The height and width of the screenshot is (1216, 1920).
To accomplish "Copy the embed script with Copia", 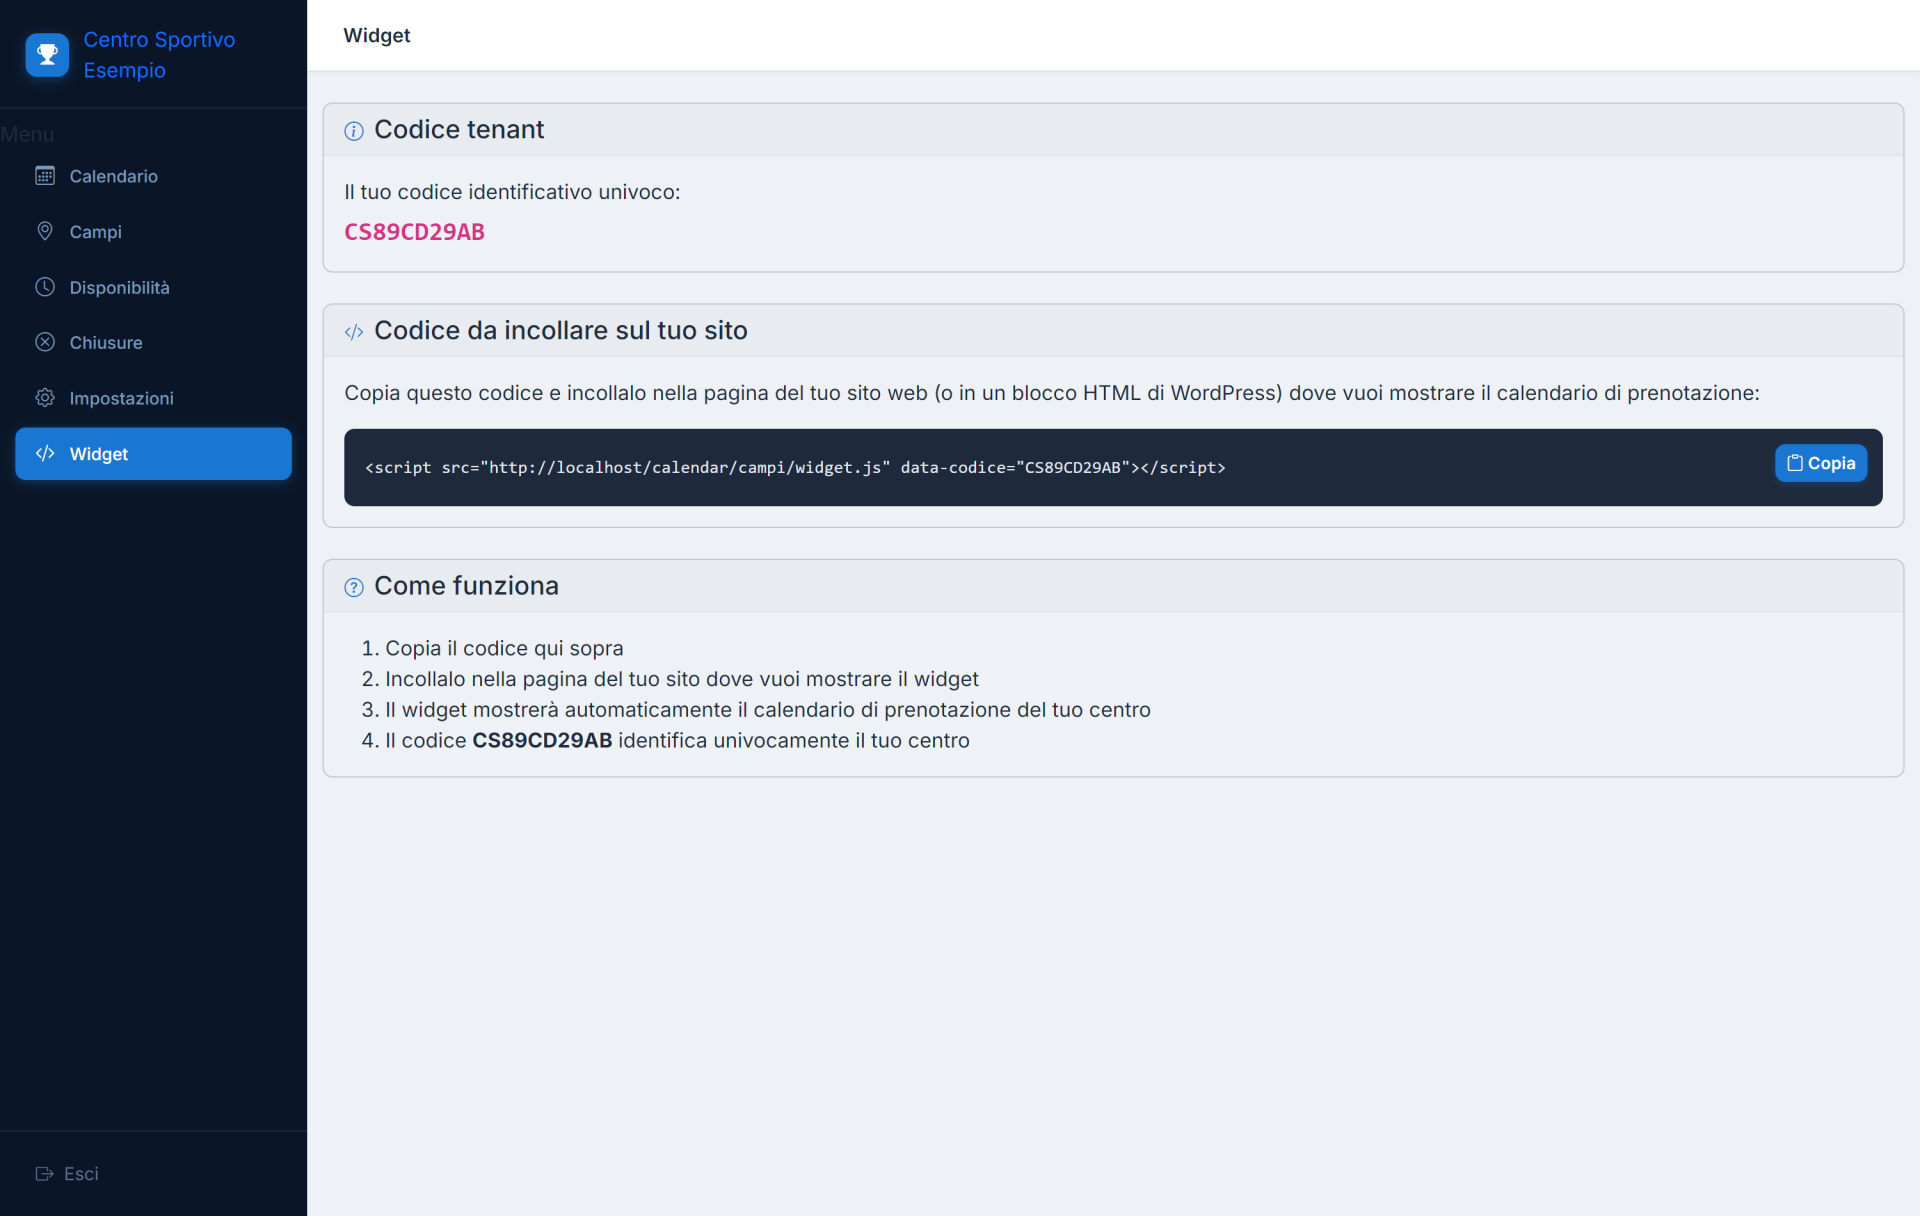I will pyautogui.click(x=1820, y=463).
